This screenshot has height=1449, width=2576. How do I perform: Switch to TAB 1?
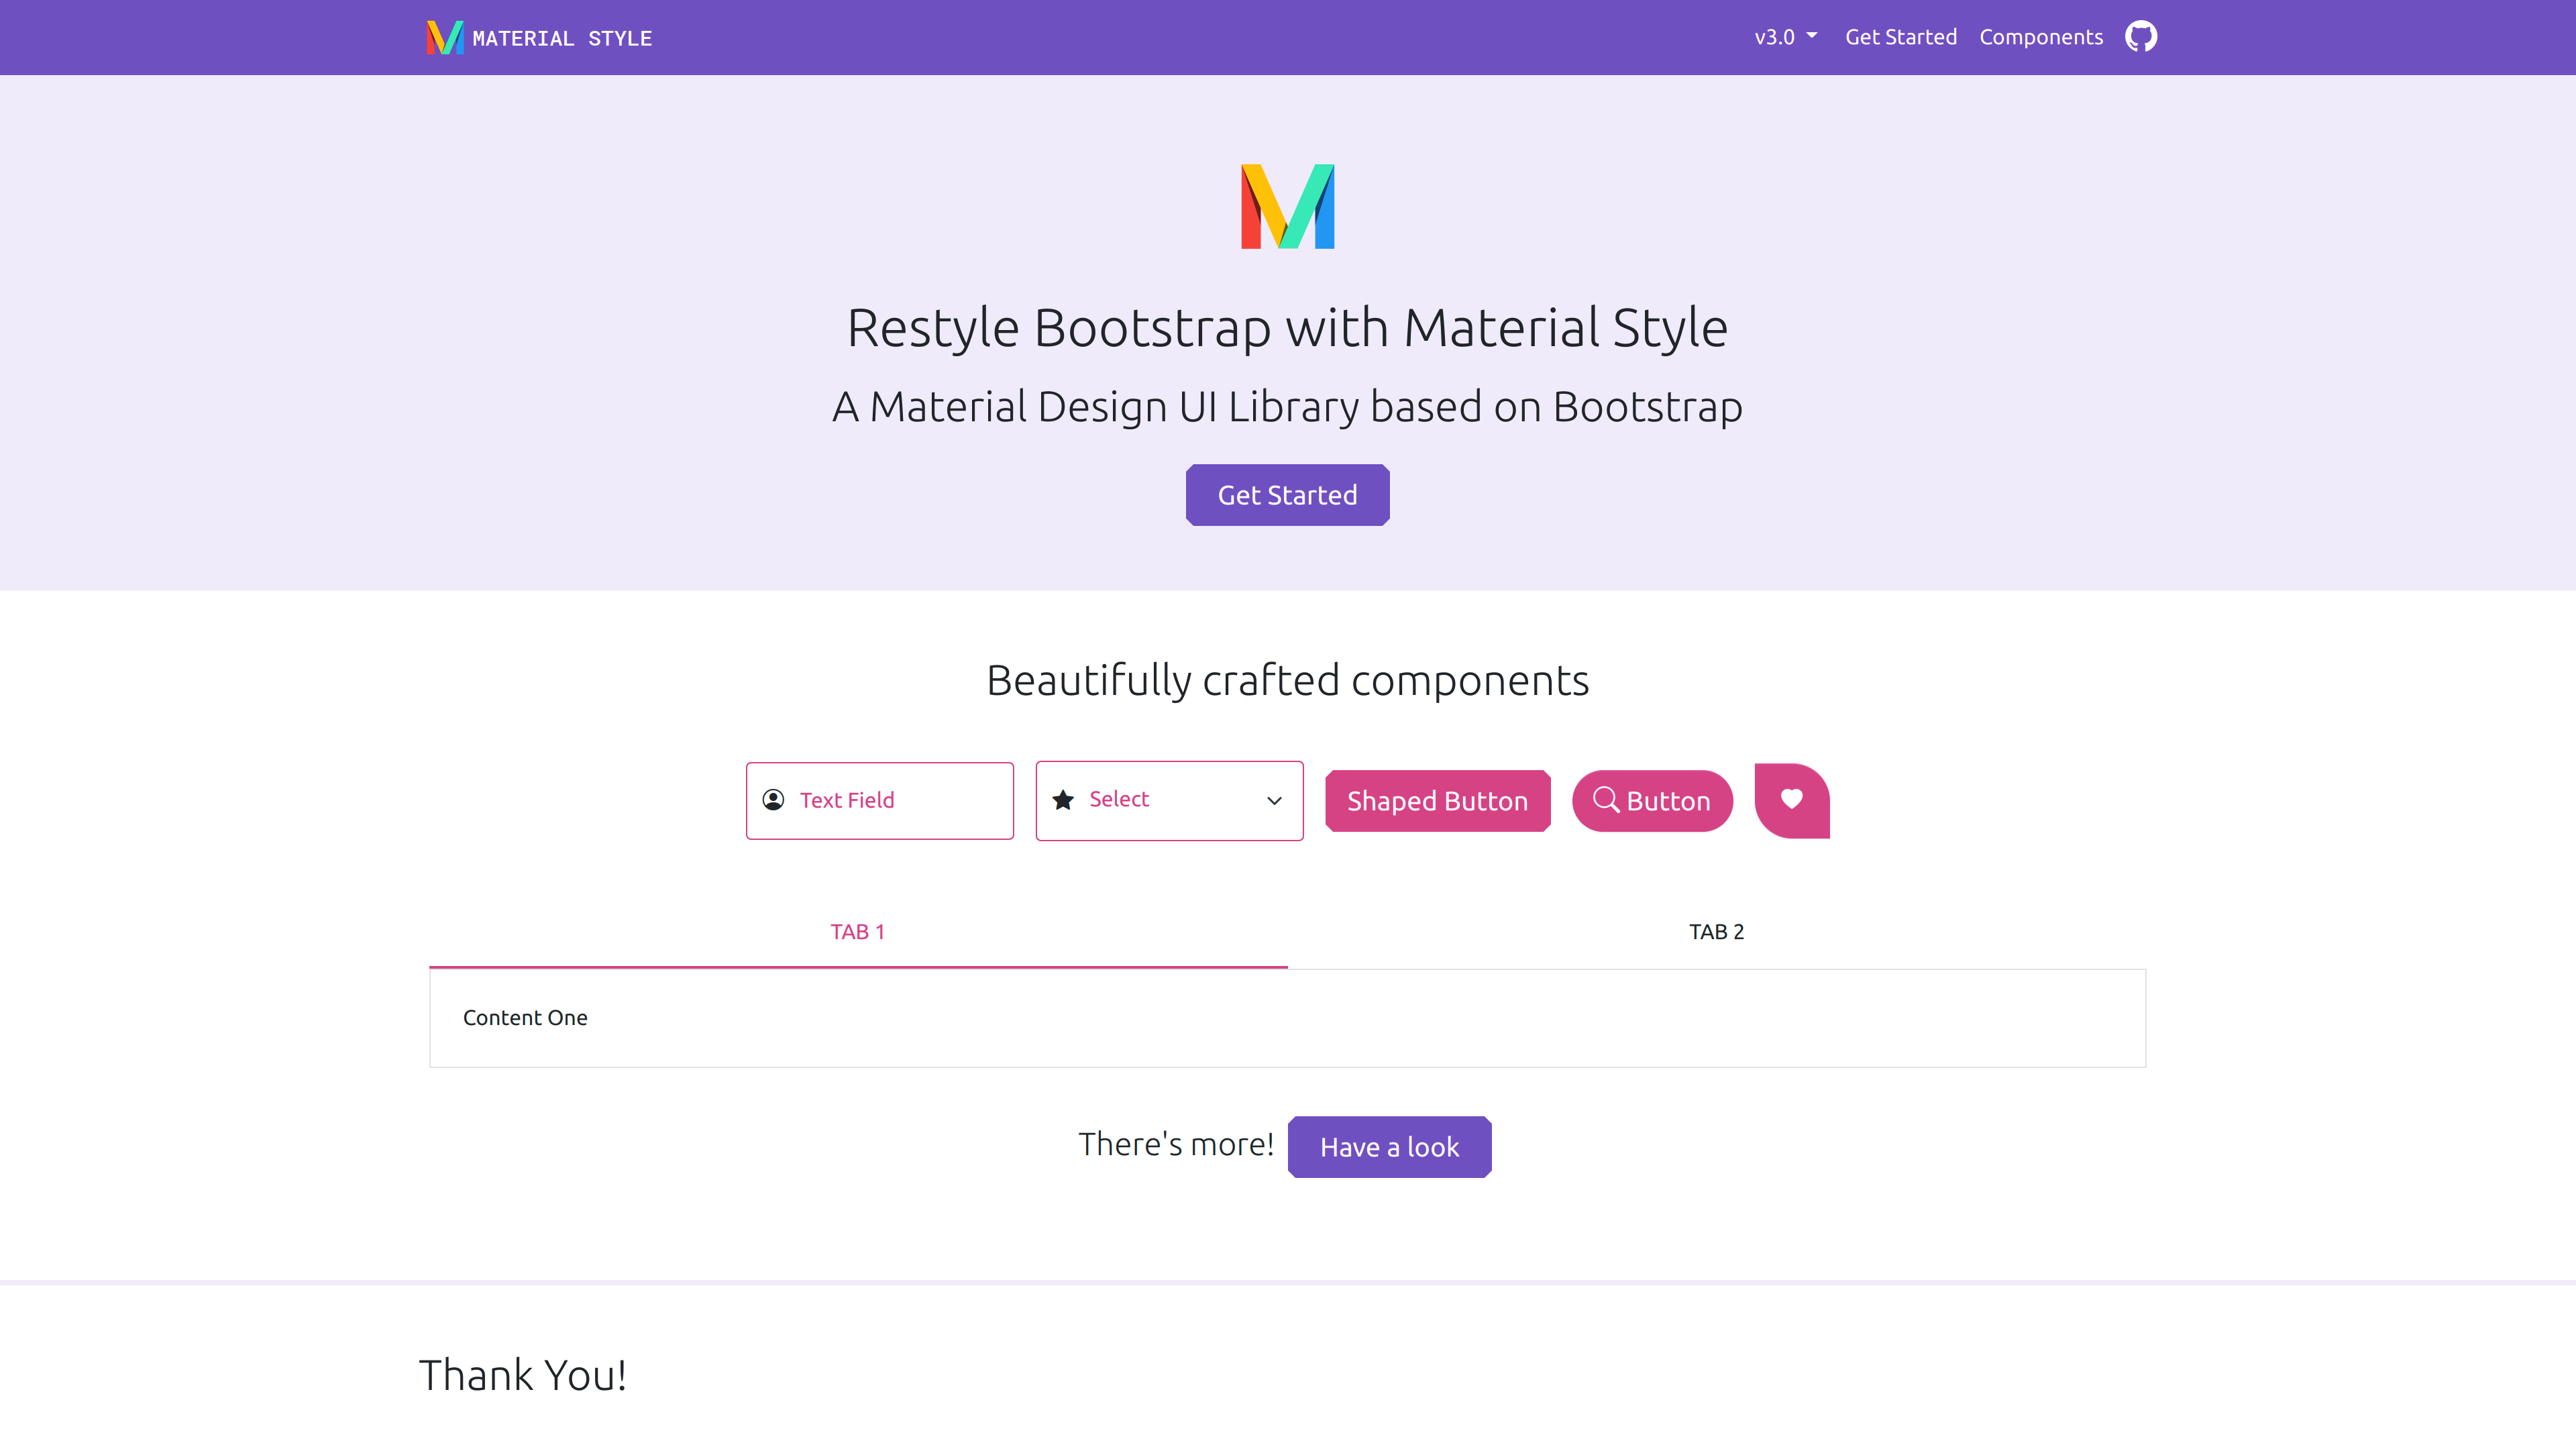(x=858, y=932)
